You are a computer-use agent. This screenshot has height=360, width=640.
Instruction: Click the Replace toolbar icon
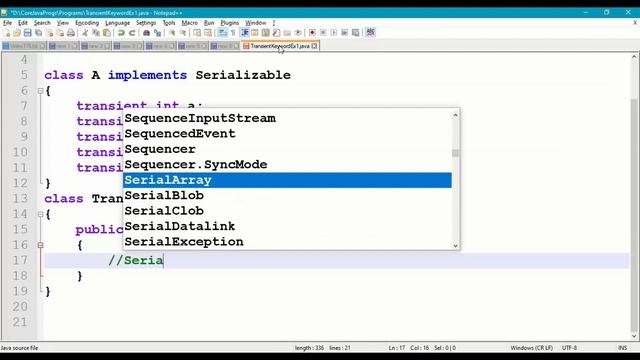tap(157, 33)
